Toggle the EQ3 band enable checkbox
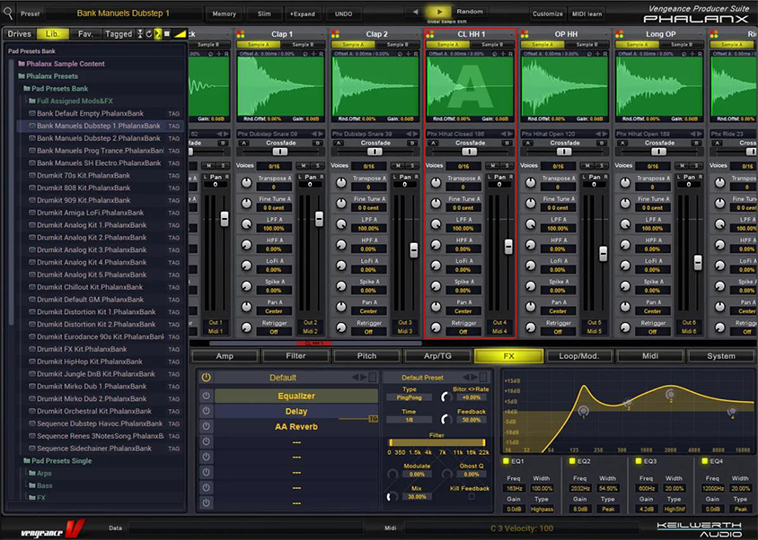The height and width of the screenshot is (540, 758). (x=636, y=462)
